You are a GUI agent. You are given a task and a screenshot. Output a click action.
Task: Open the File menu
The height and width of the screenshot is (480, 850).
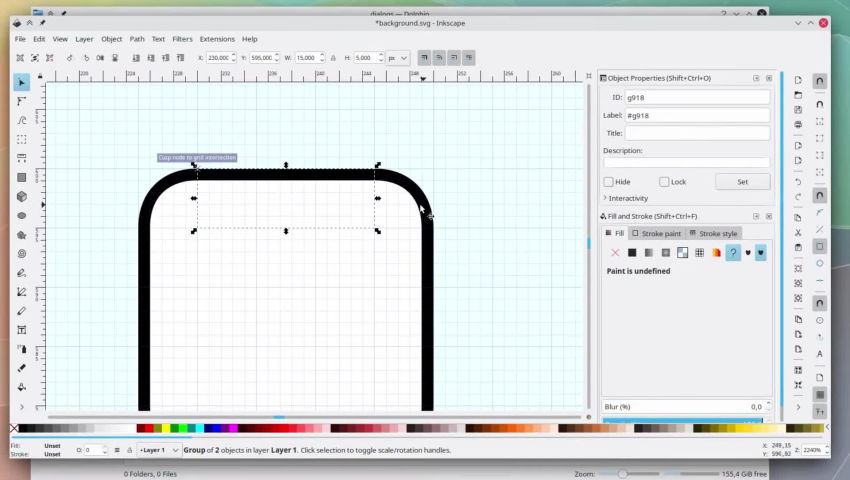click(20, 39)
